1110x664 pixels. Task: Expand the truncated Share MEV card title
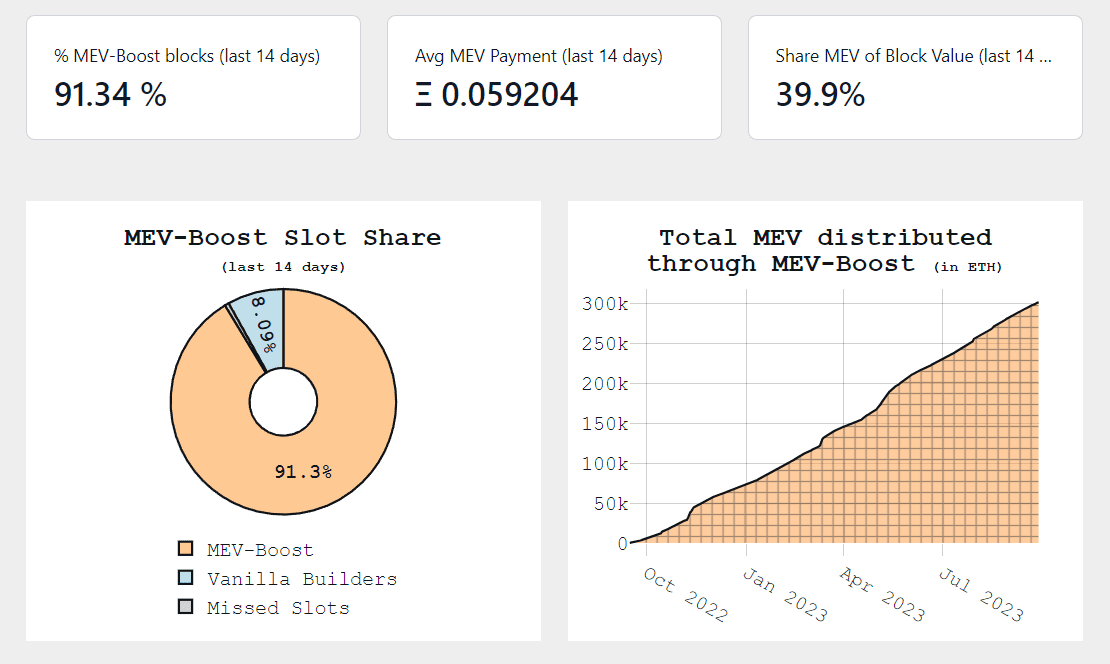914,56
